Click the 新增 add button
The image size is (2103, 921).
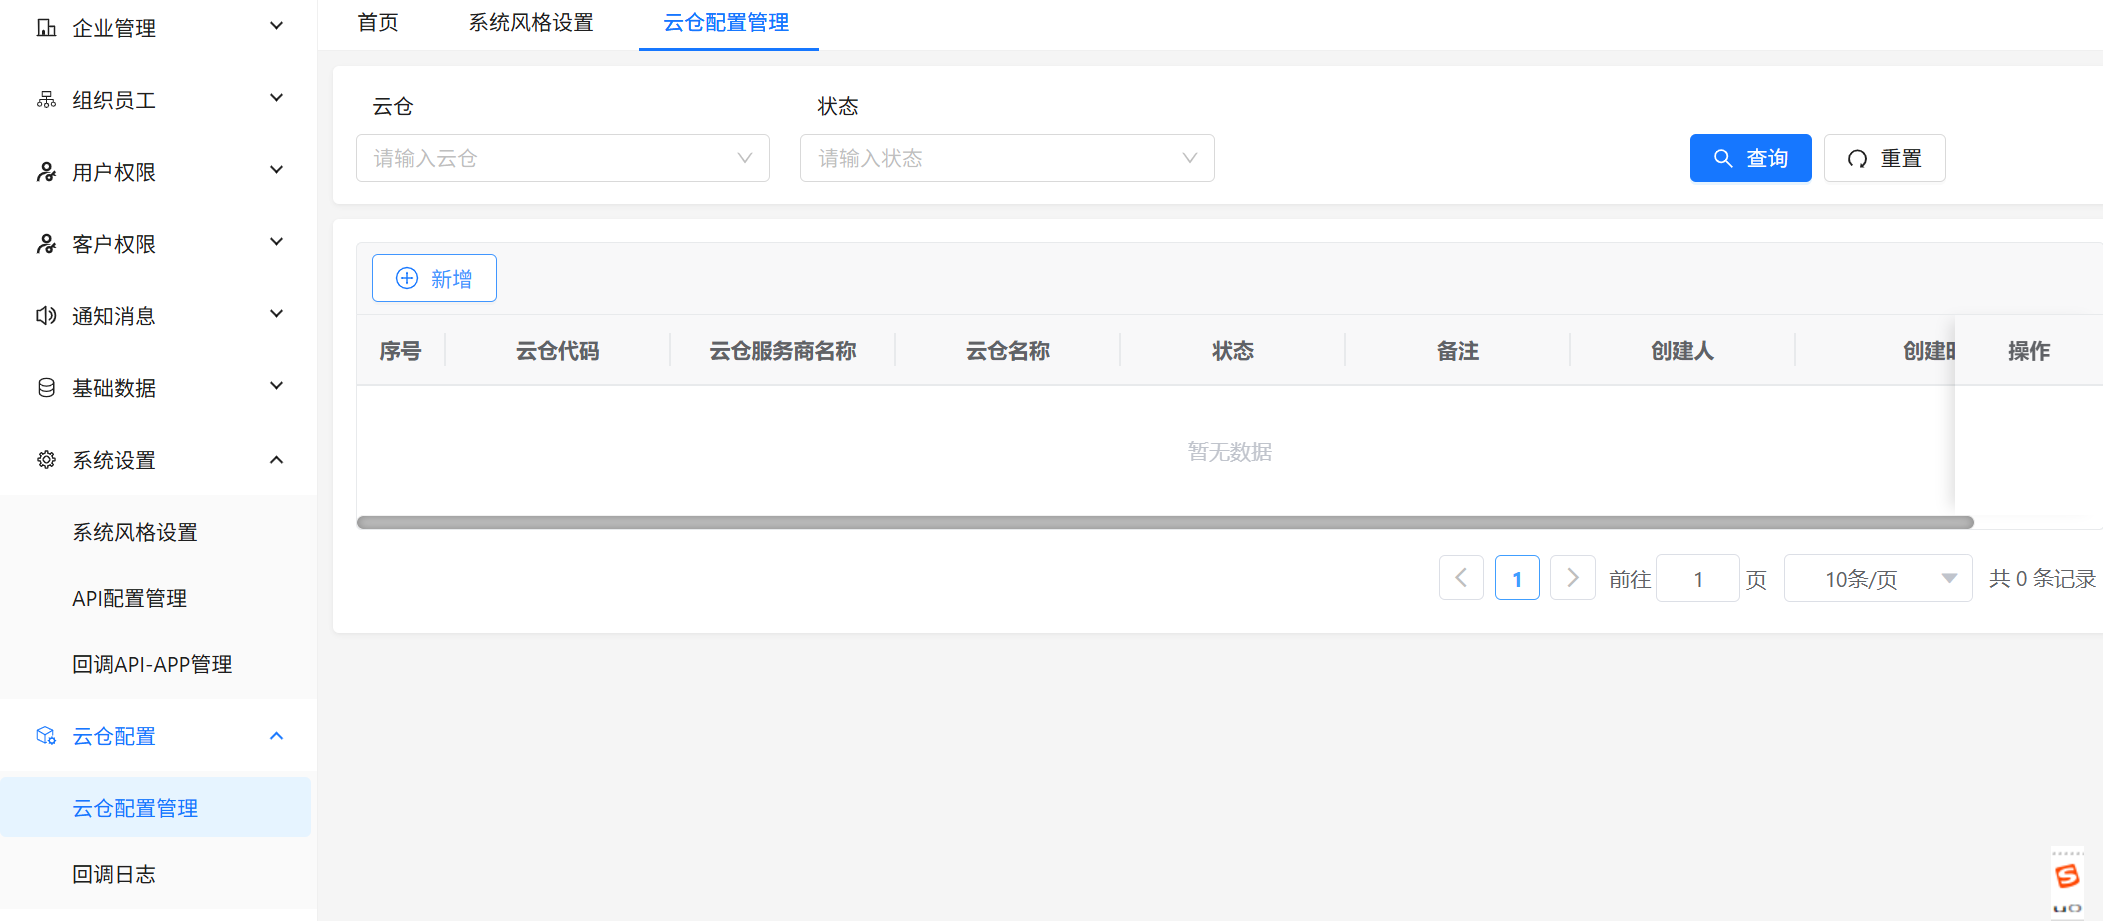click(x=434, y=278)
